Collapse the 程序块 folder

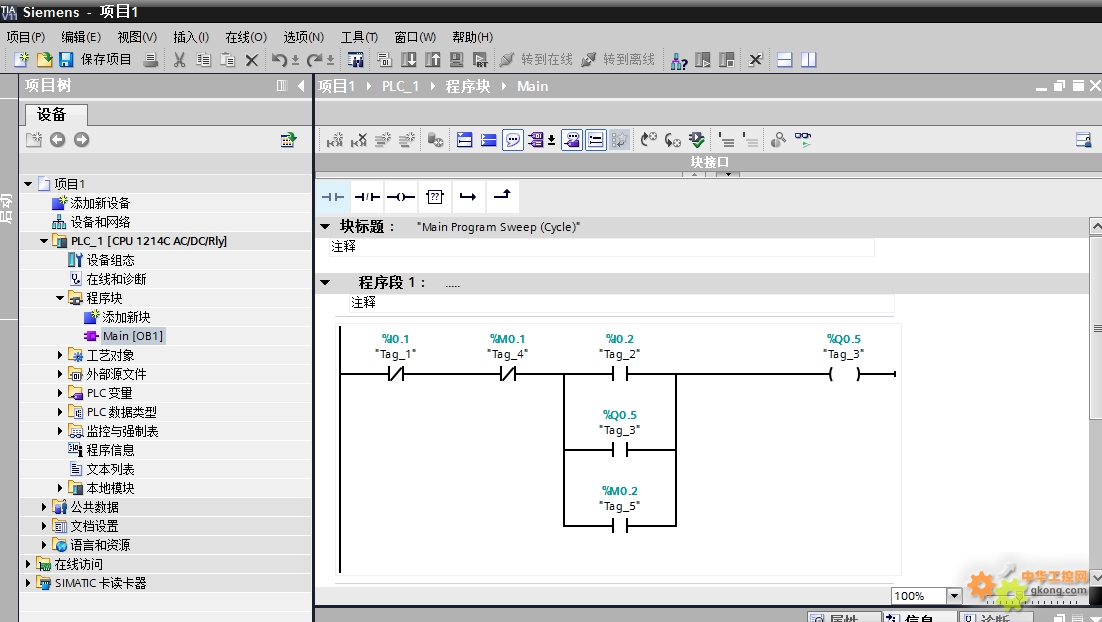tap(60, 298)
